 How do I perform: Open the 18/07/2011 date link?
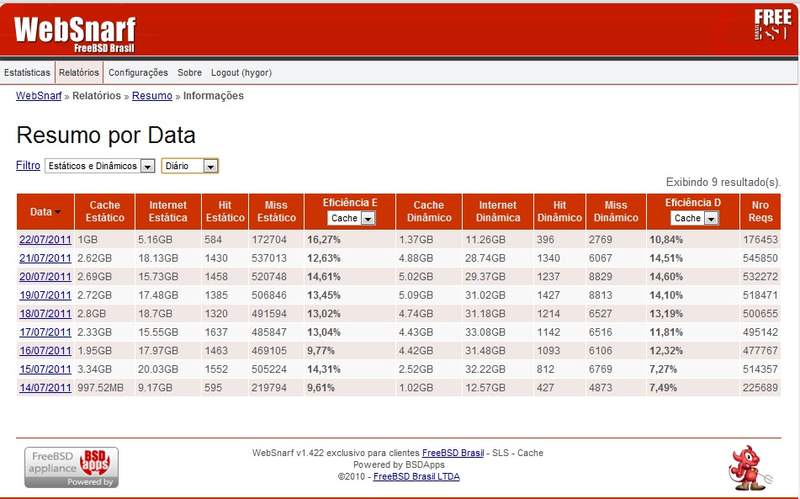pos(45,313)
